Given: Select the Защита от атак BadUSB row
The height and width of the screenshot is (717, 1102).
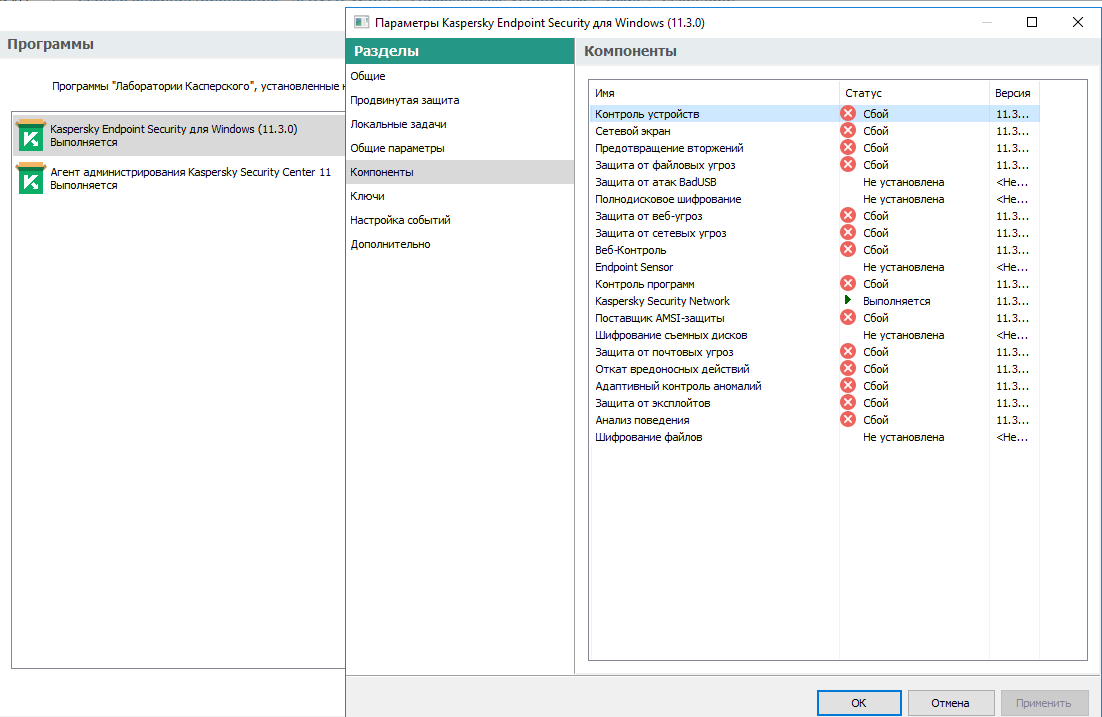Looking at the screenshot, I should (815, 182).
